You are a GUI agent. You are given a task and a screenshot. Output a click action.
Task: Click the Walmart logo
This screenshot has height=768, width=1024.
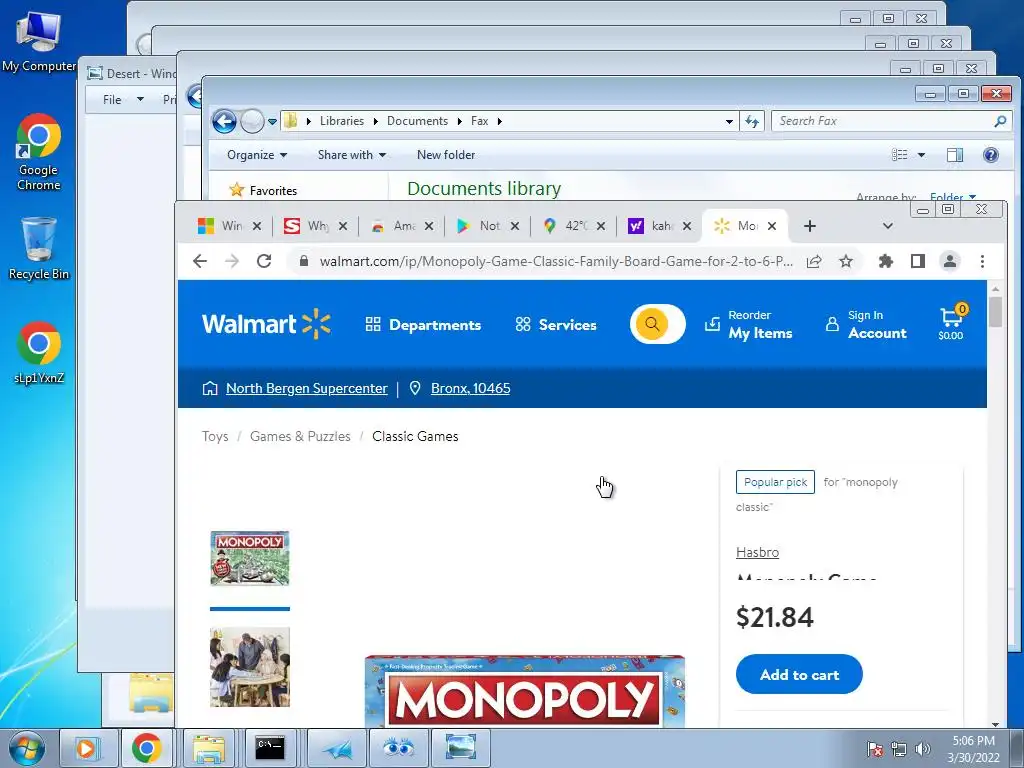tap(266, 324)
